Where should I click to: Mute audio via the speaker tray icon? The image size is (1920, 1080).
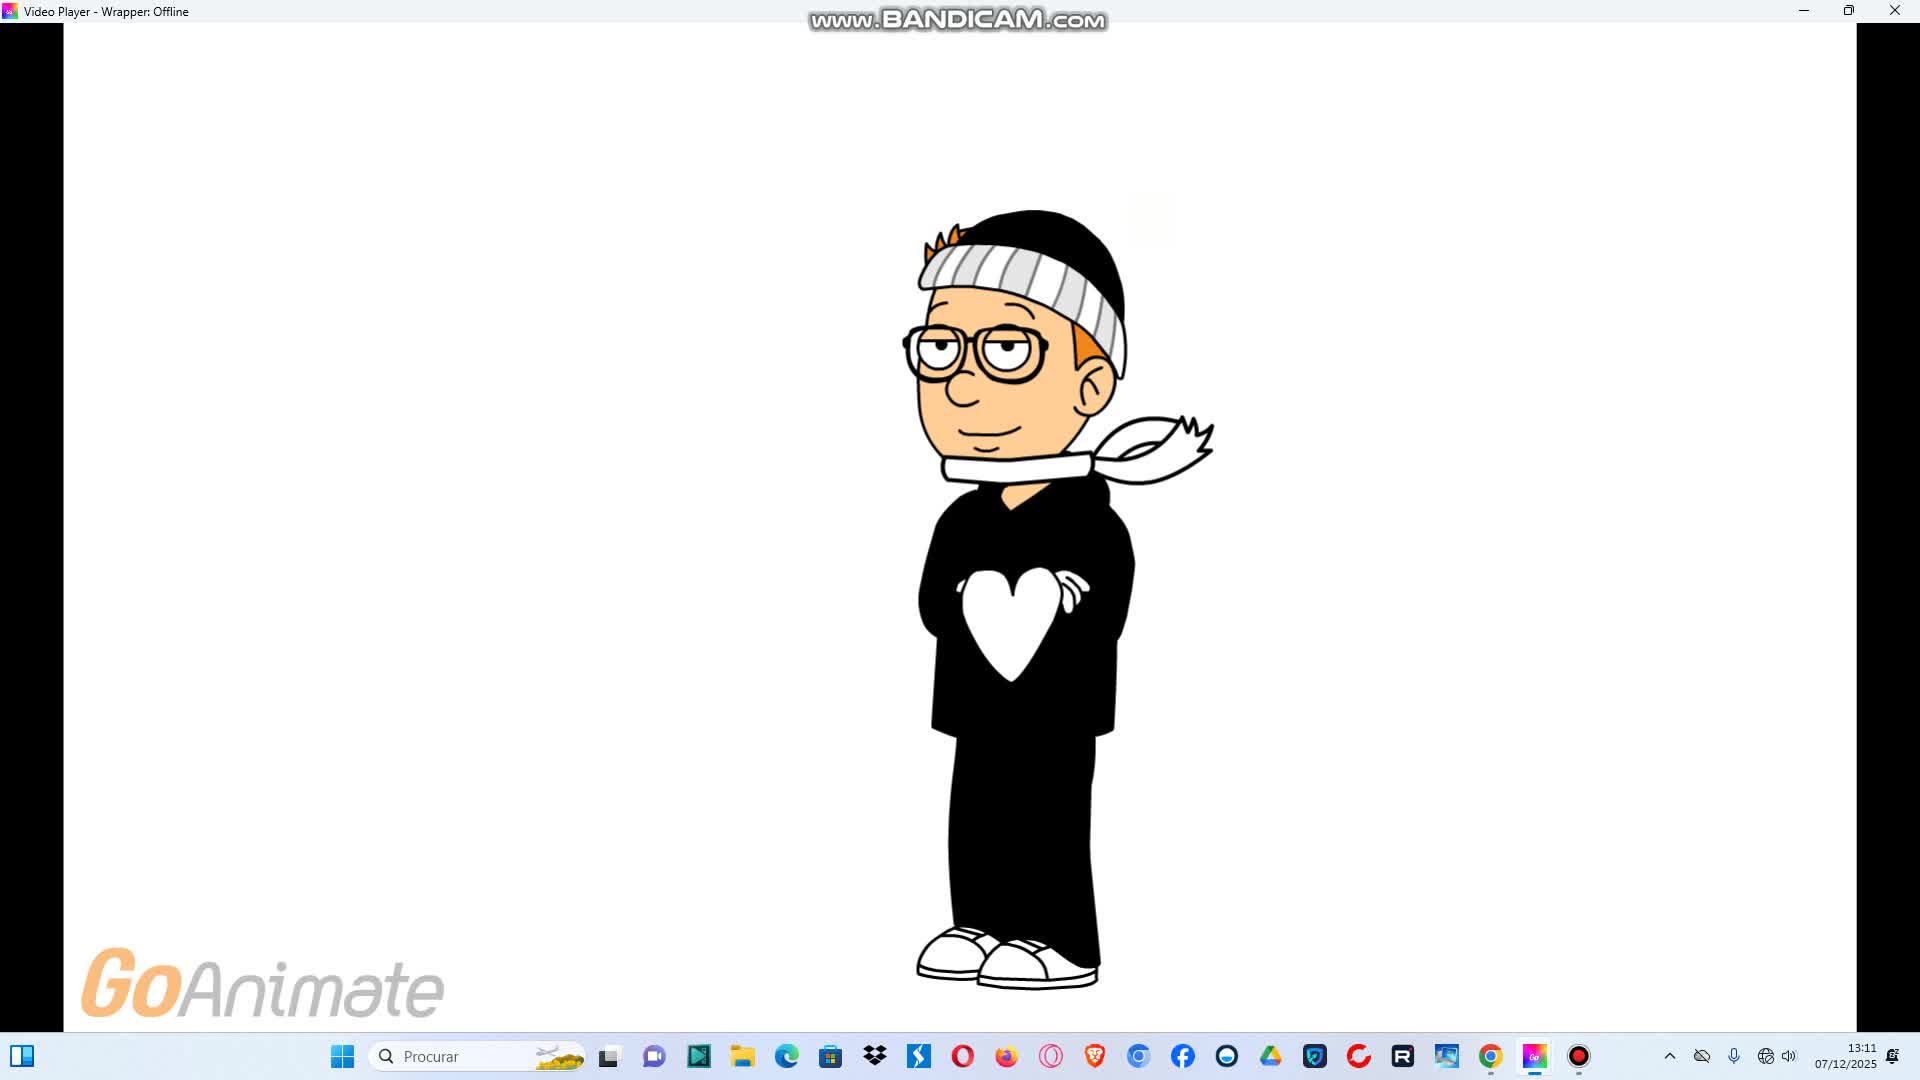(1788, 1056)
